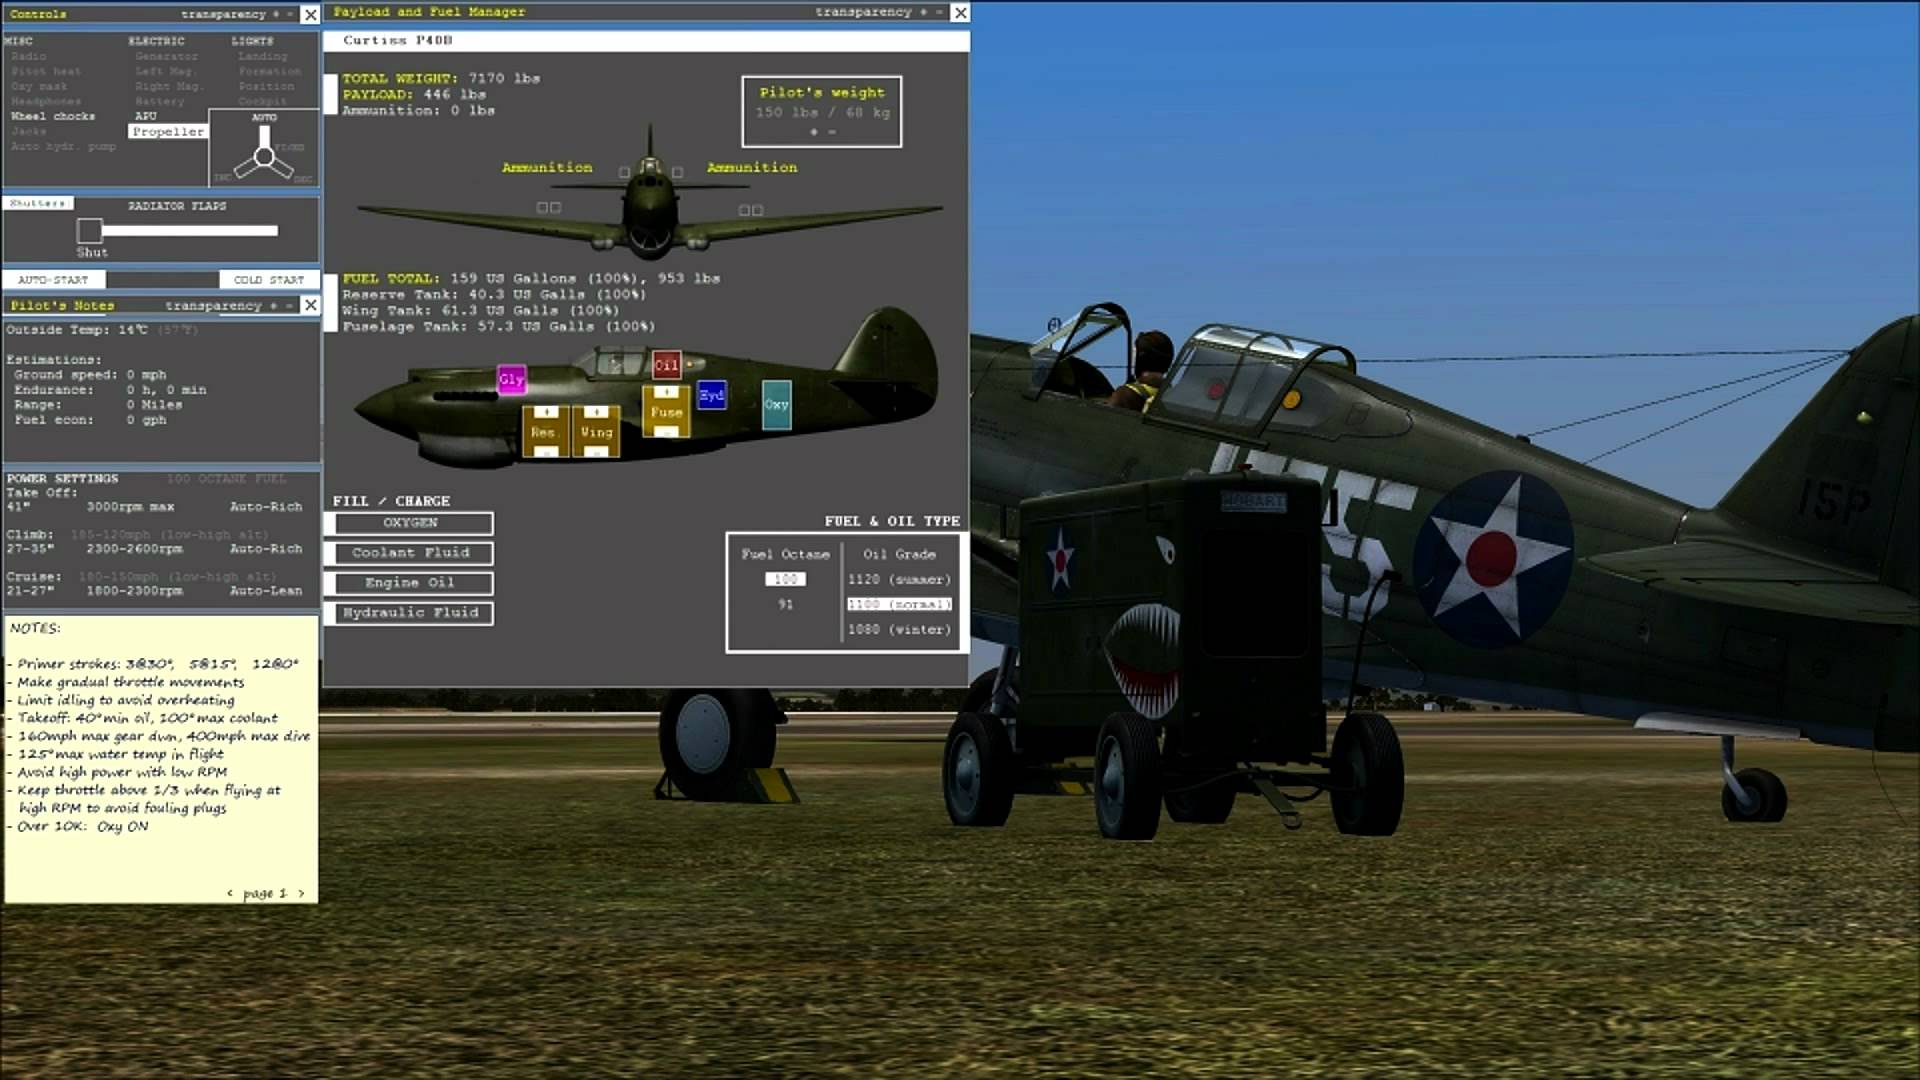Select 1100 (normal) oil grade
Viewport: 1920px width, 1080px height.
pyautogui.click(x=899, y=604)
